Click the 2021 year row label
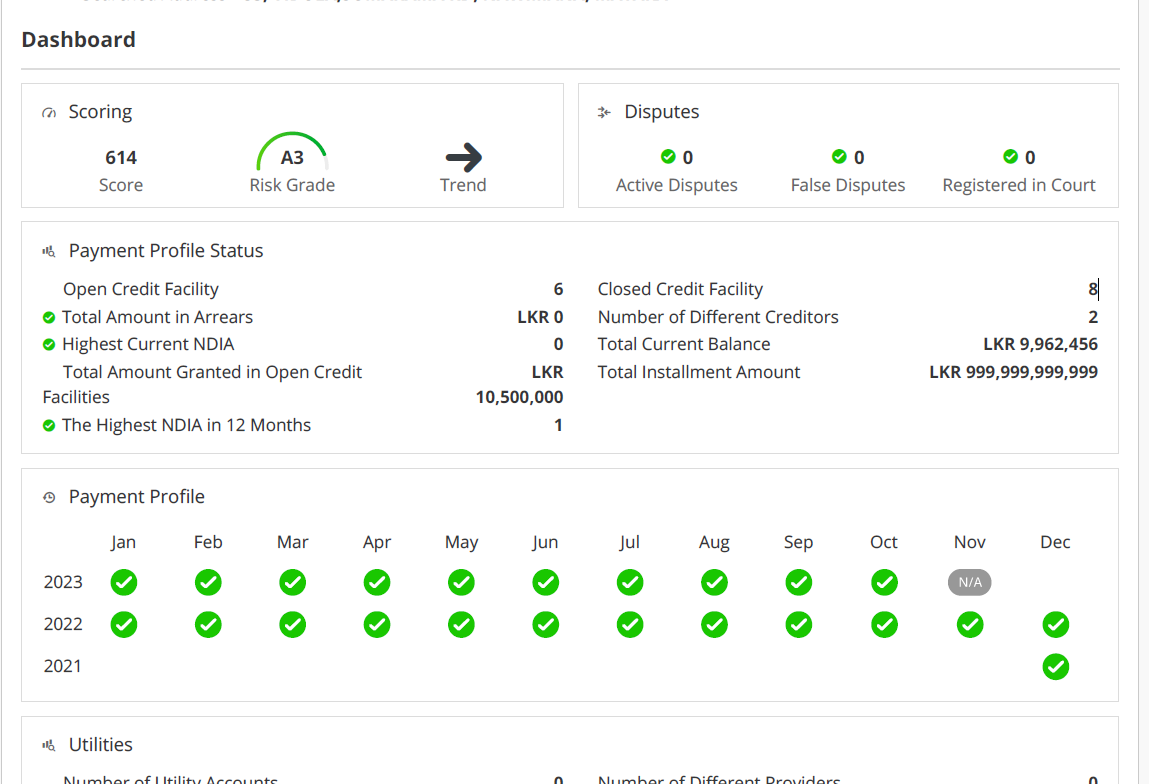 (63, 666)
